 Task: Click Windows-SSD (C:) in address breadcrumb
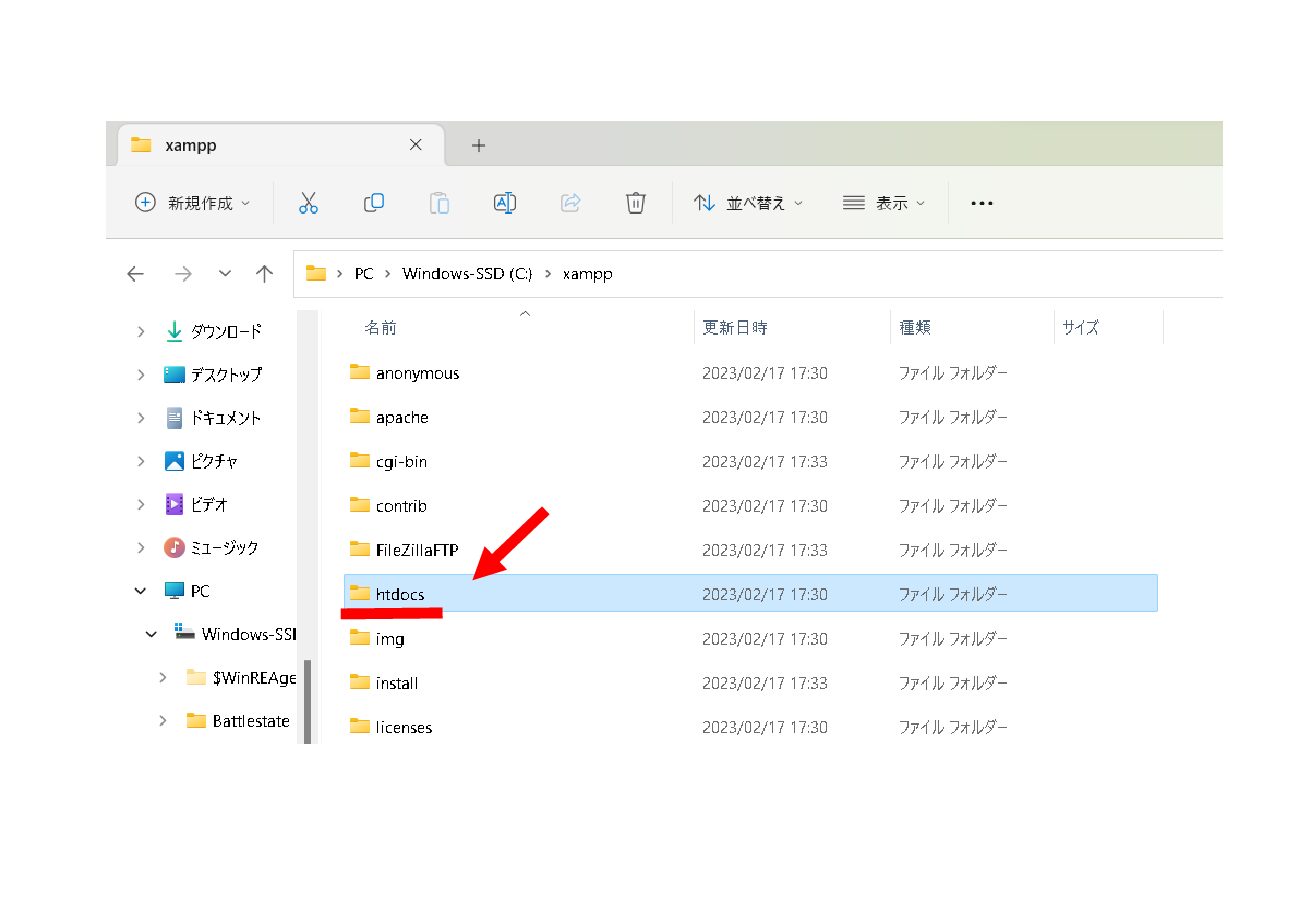point(467,274)
